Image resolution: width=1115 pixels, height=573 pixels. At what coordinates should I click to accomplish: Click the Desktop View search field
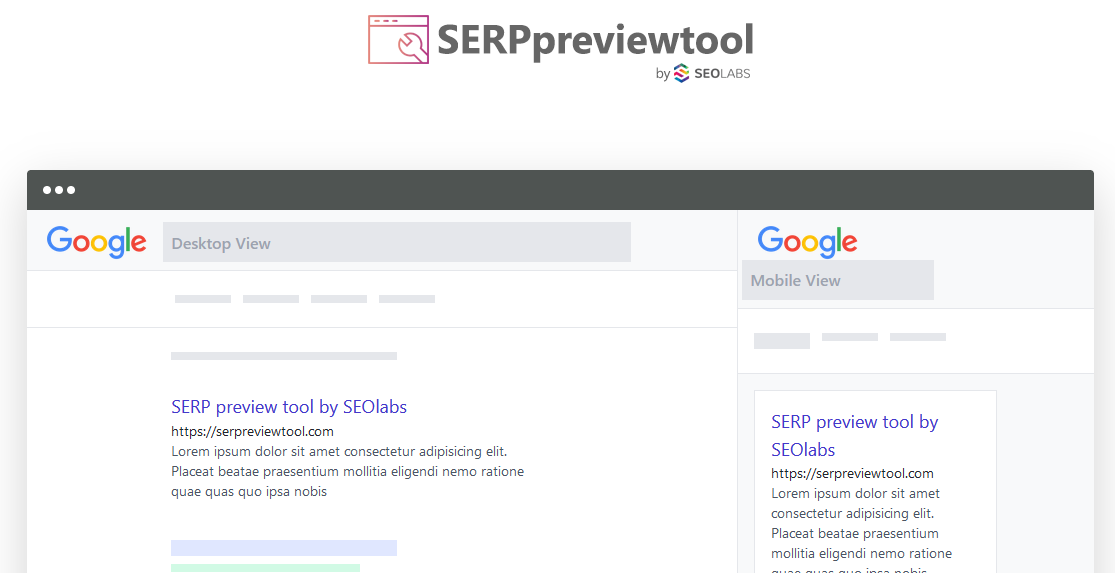397,242
